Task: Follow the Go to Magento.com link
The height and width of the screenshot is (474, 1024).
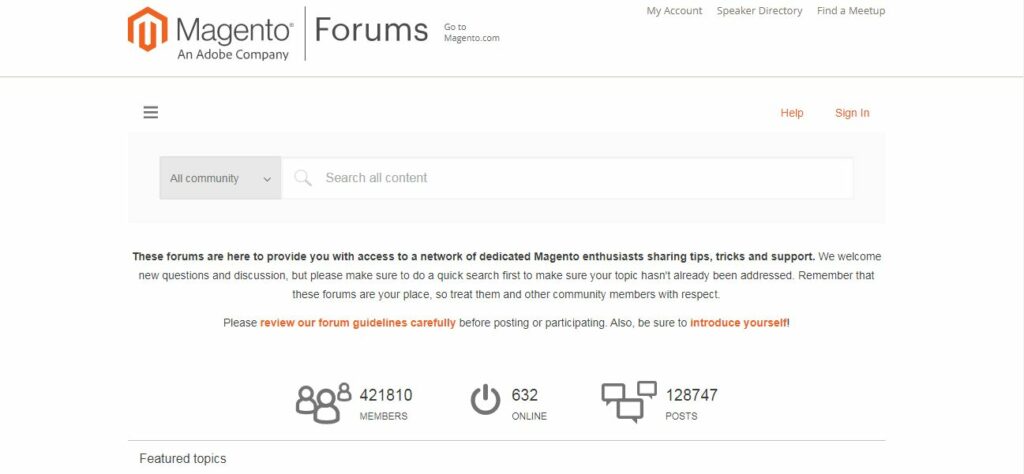Action: 471,33
